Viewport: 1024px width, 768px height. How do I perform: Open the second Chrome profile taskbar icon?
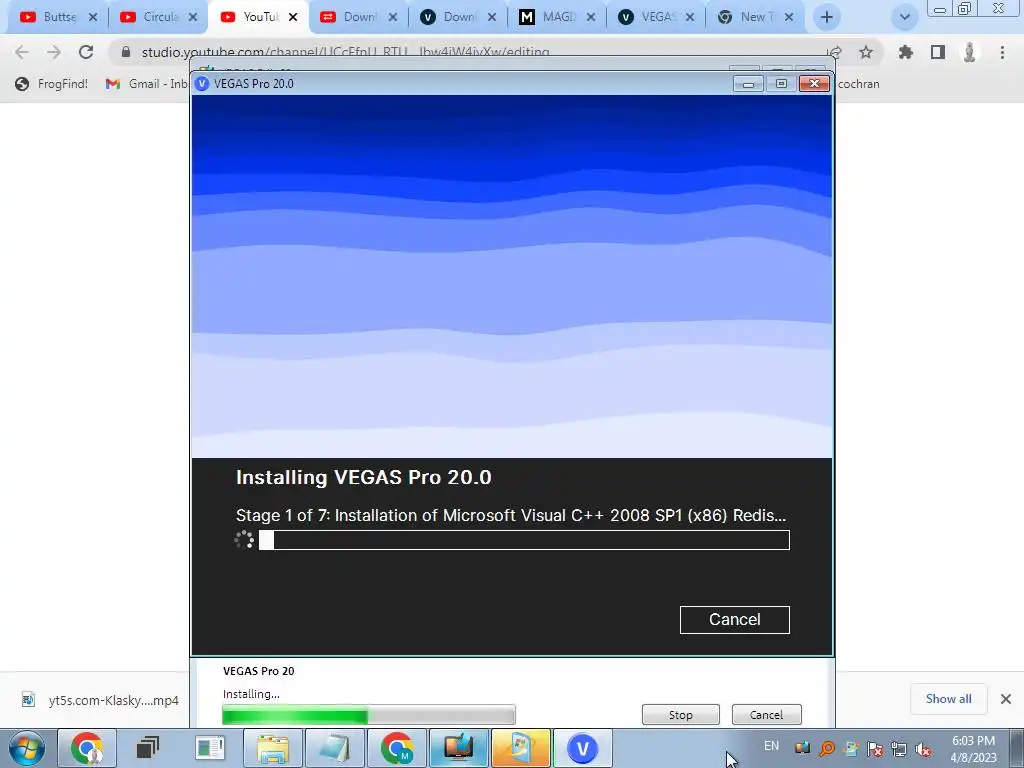tap(396, 748)
